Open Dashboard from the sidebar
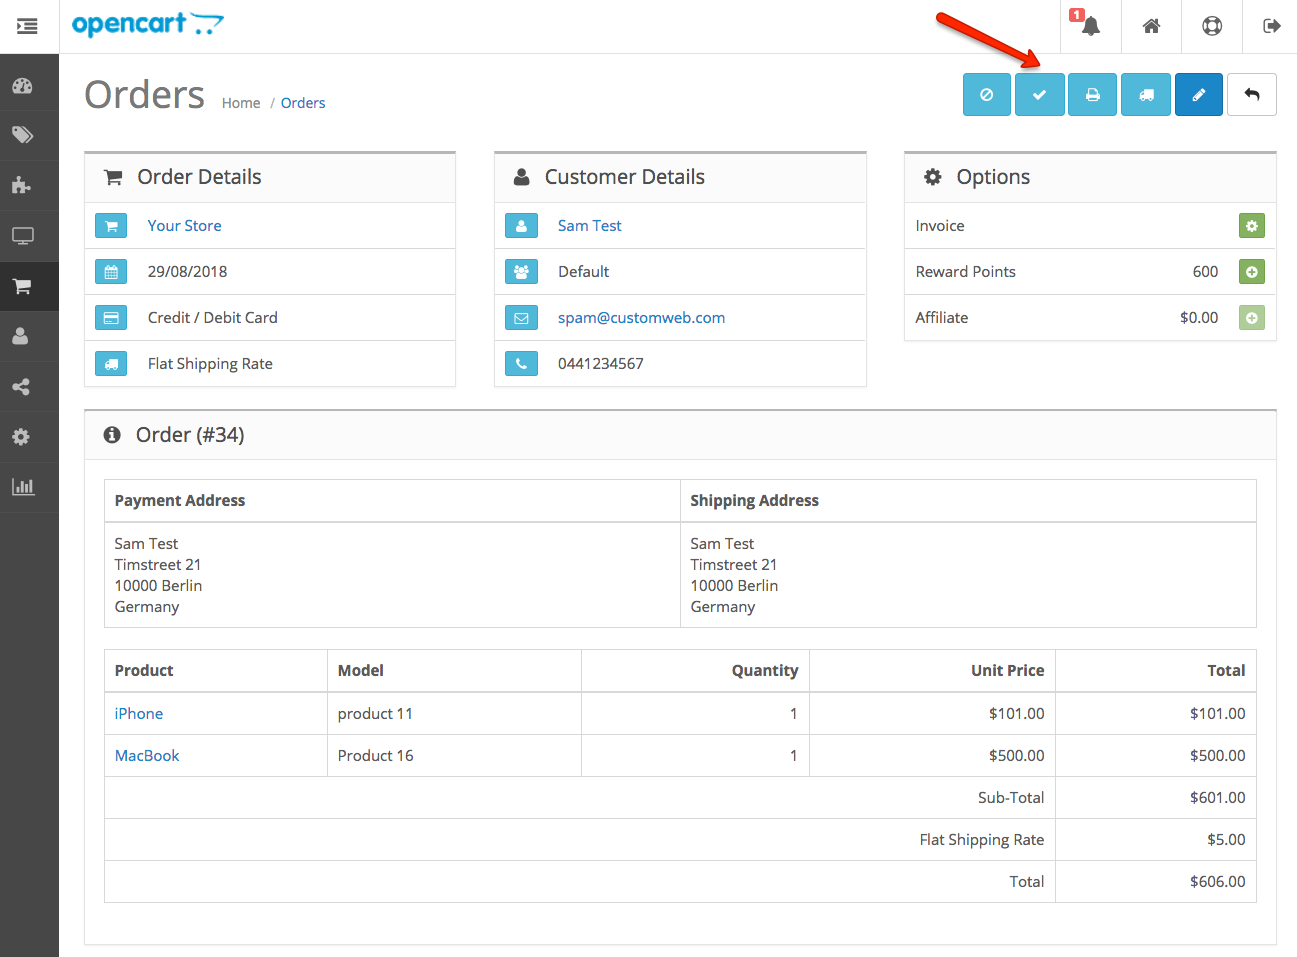1297x957 pixels. [23, 86]
